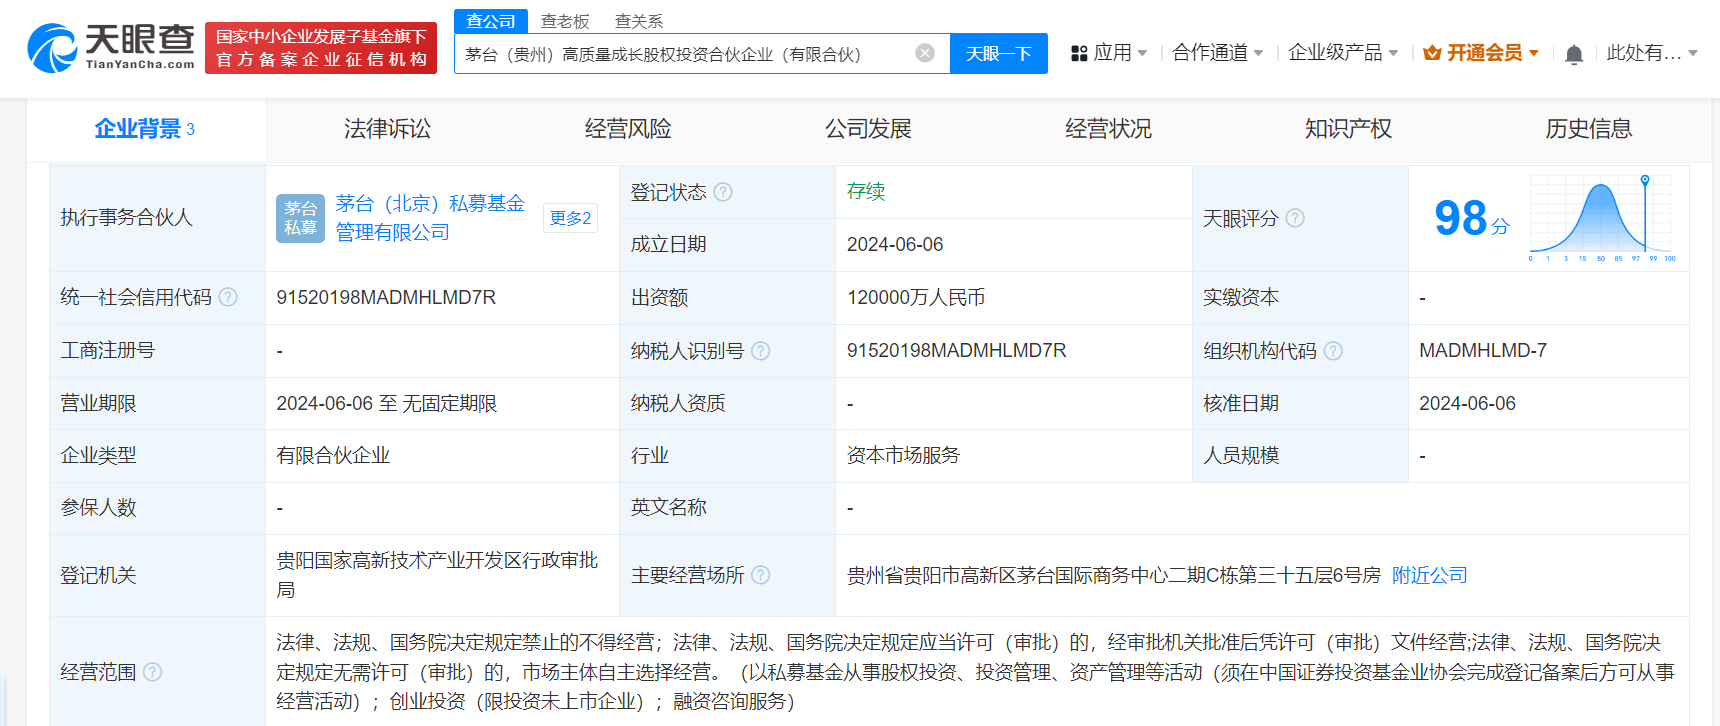Show help for 统一社会信用代码 question icon
The width and height of the screenshot is (1720, 726).
(x=228, y=297)
